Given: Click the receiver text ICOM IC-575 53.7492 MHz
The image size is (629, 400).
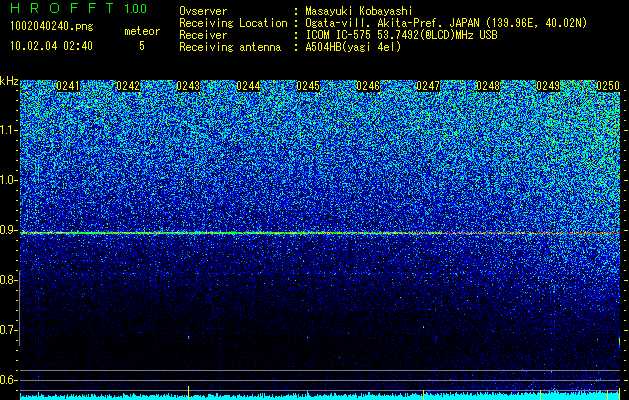Looking at the screenshot, I should [x=401, y=35].
